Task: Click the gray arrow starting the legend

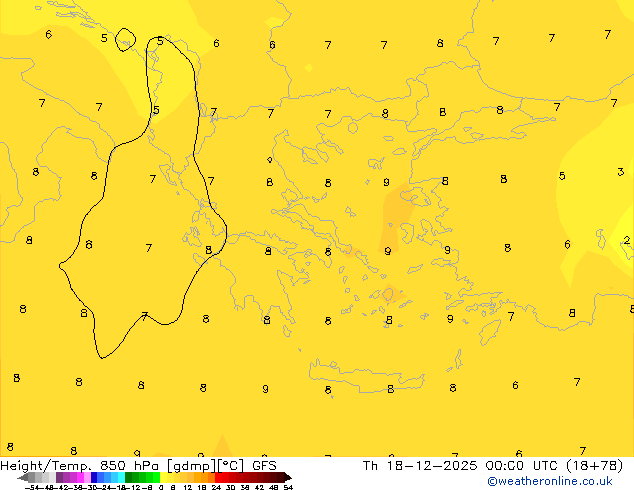Action: coord(23,477)
